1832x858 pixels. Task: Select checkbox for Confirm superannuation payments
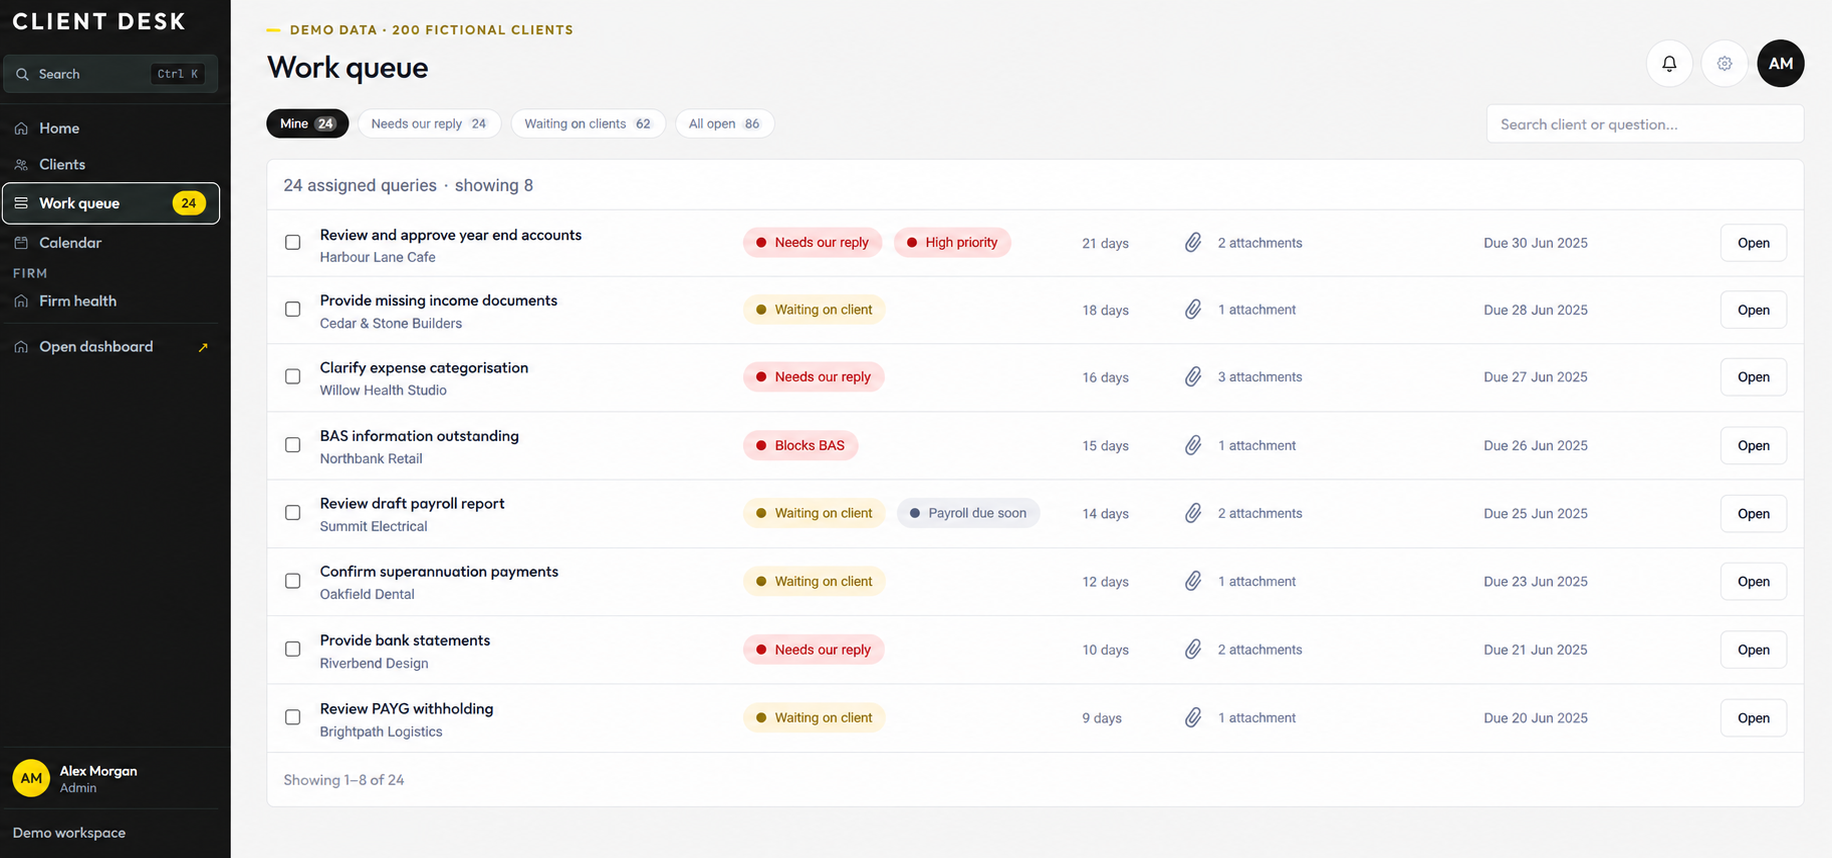[293, 581]
